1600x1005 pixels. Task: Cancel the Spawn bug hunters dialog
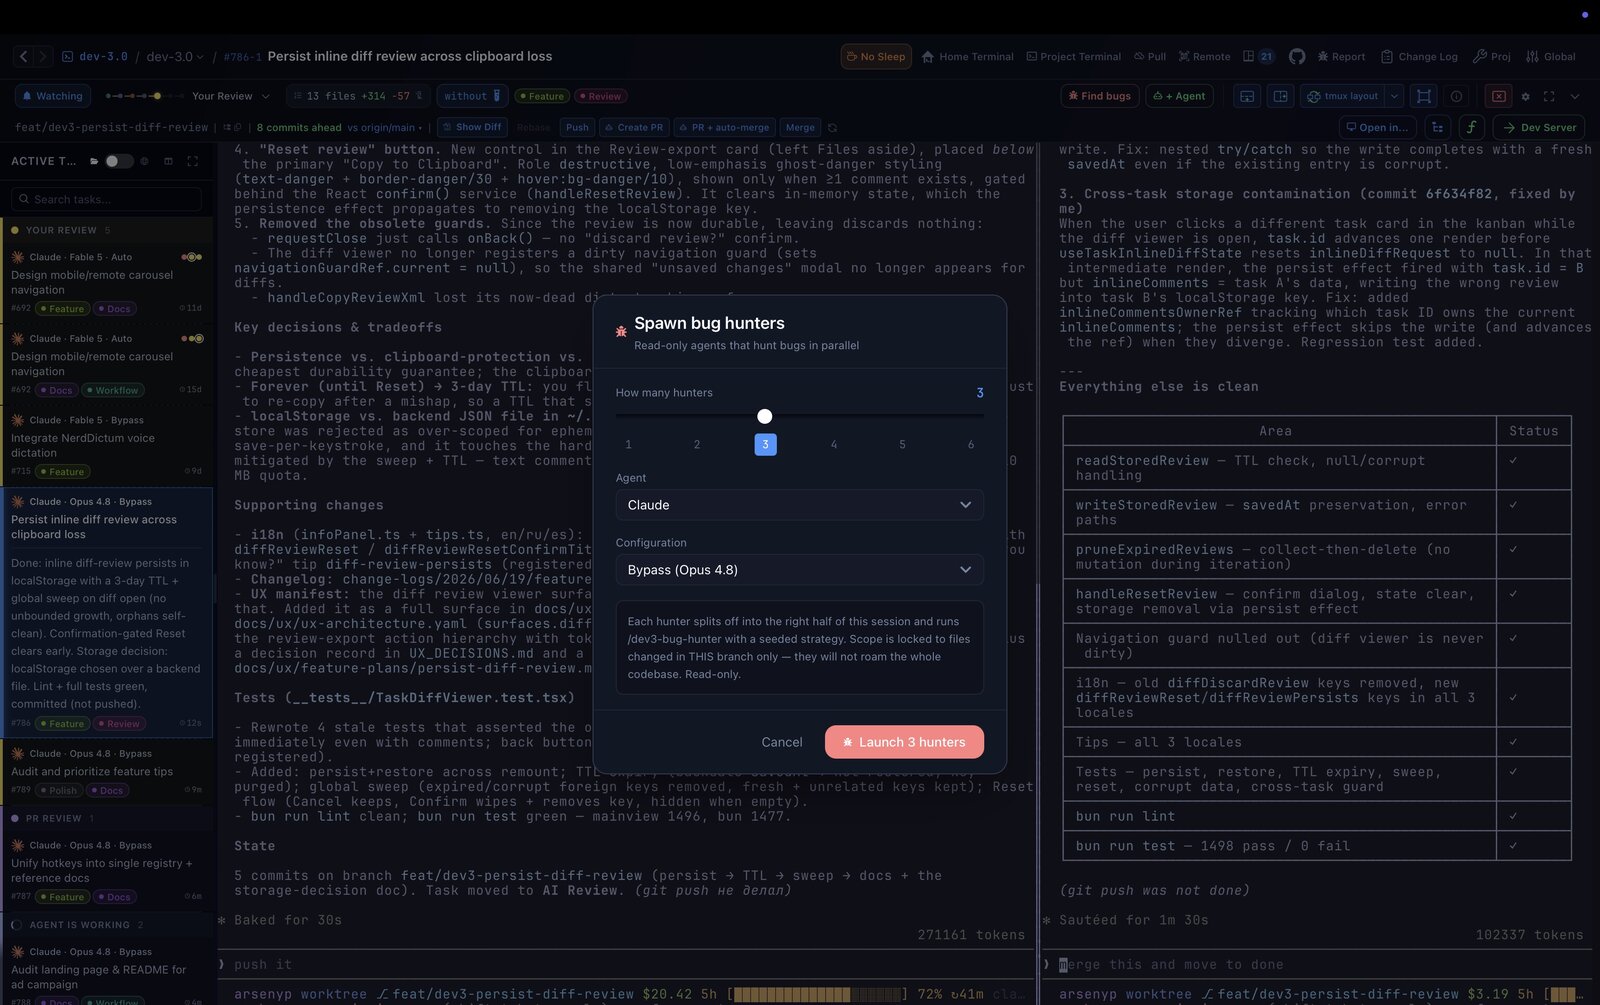tap(782, 742)
